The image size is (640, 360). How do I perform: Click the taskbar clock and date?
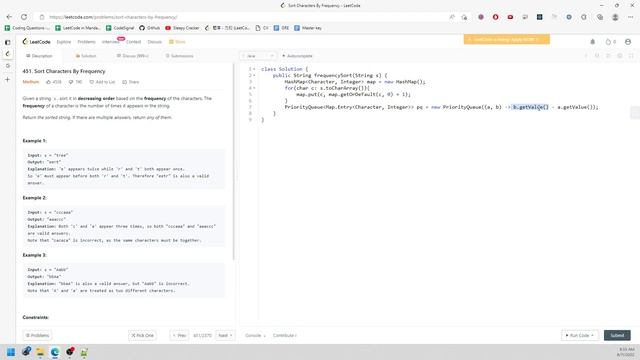(626, 352)
